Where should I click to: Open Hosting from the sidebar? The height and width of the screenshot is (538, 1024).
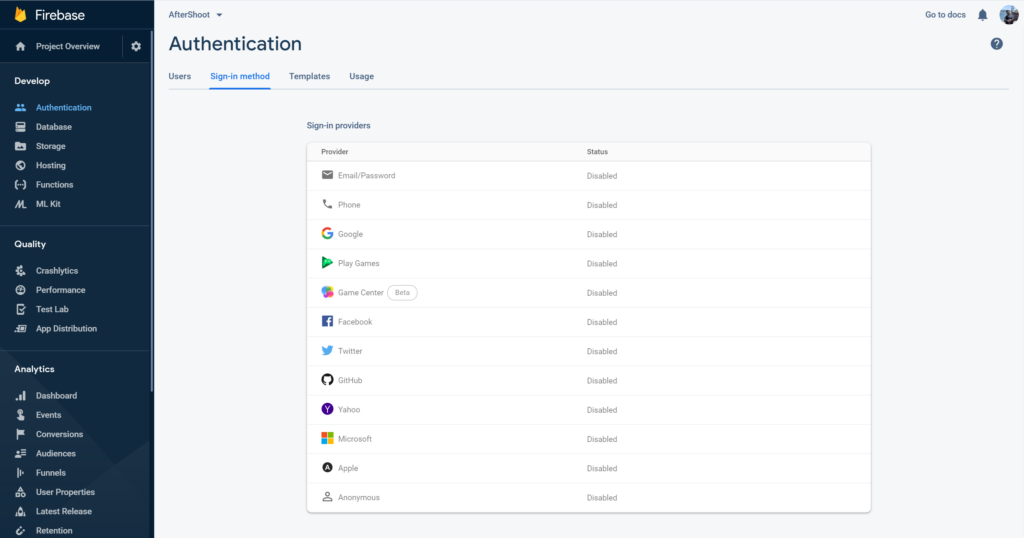point(50,165)
